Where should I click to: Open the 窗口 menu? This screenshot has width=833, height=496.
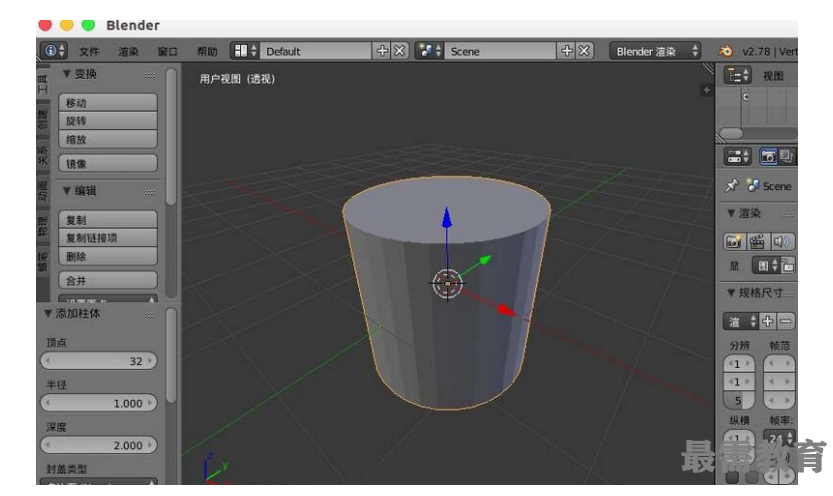[x=168, y=52]
